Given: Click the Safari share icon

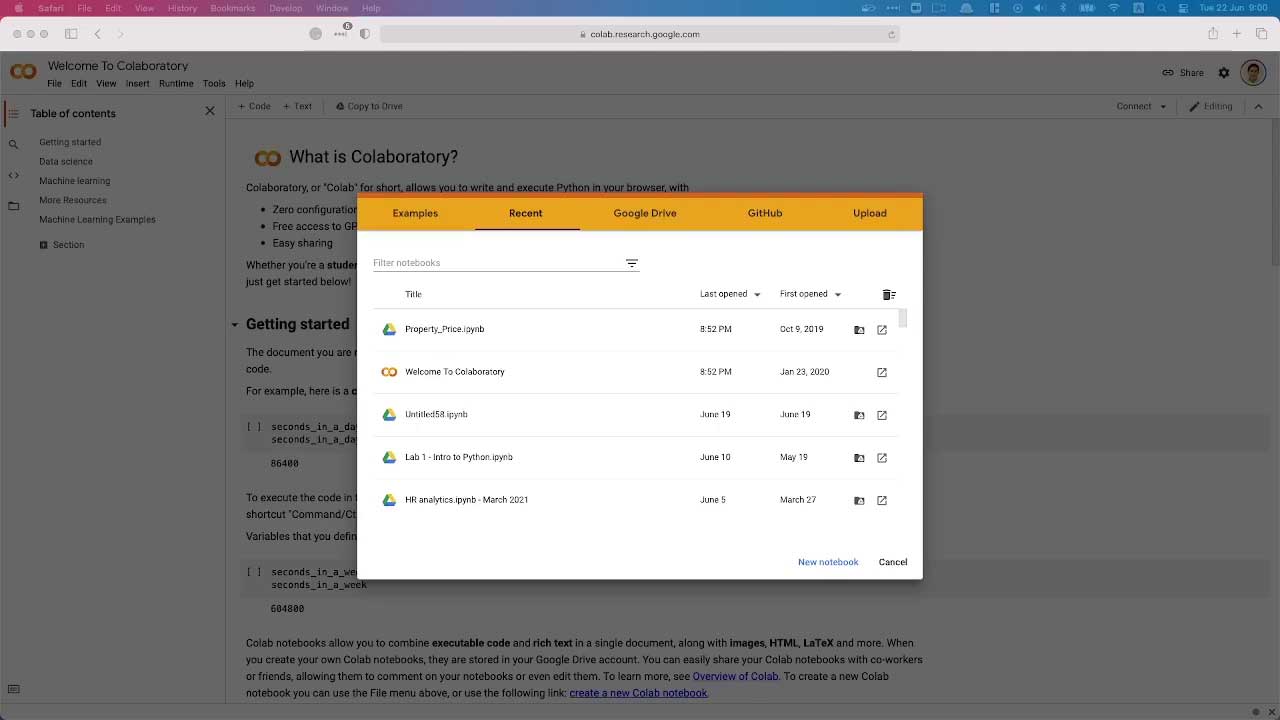Looking at the screenshot, I should (x=1213, y=34).
